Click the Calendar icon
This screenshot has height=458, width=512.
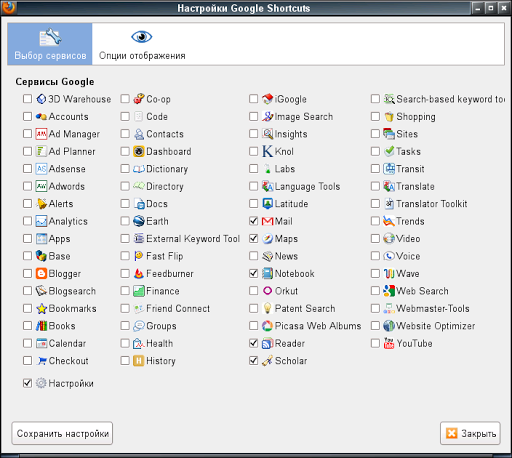coord(41,343)
